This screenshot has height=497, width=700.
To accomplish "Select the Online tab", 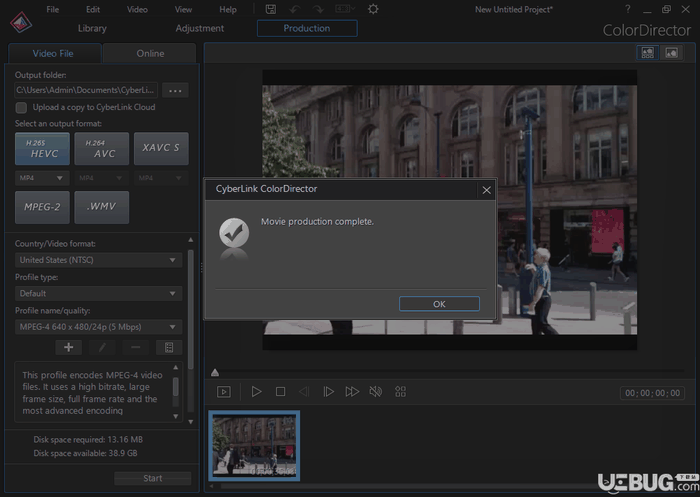I will [150, 54].
